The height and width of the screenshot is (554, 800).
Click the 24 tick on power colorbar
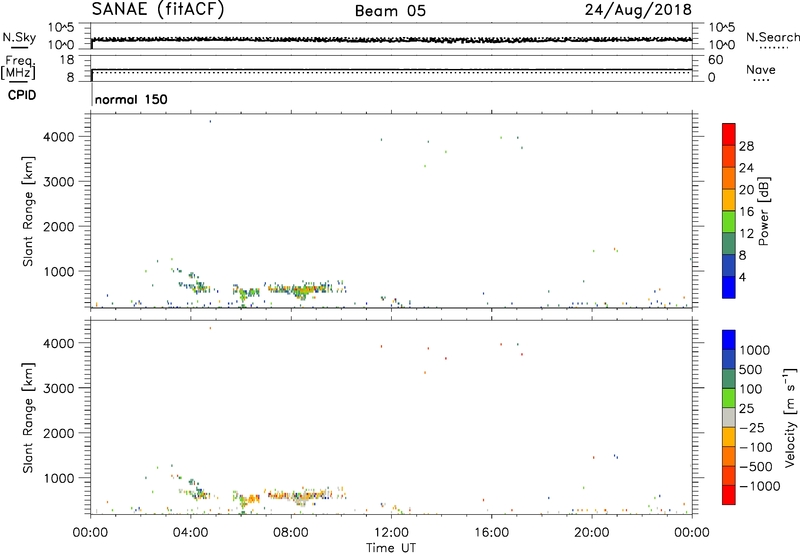[746, 168]
